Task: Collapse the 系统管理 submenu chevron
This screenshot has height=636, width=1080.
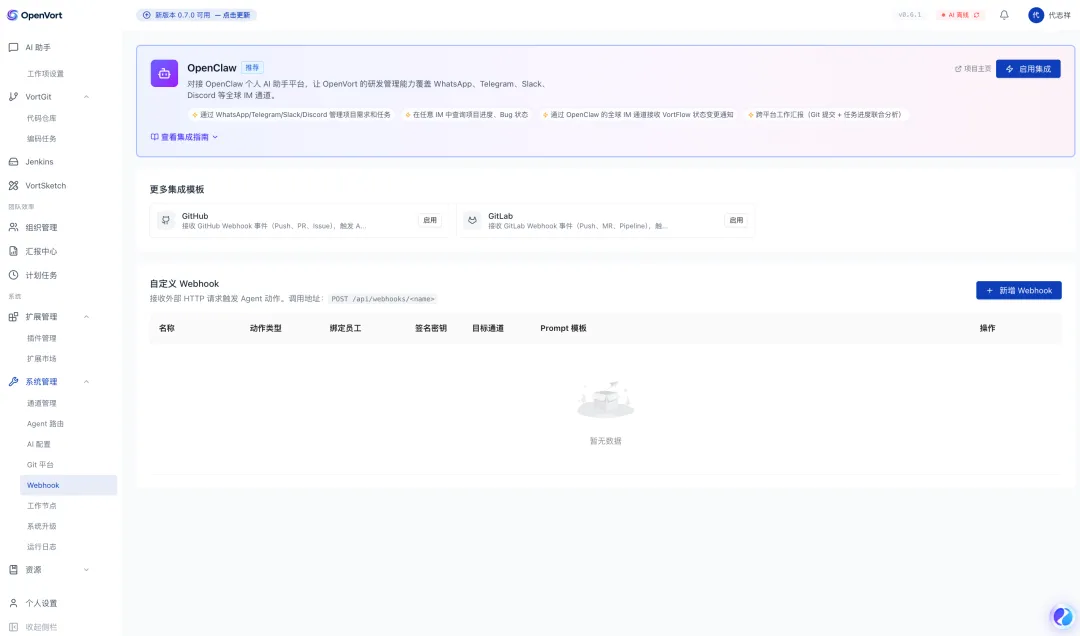Action: tap(86, 382)
